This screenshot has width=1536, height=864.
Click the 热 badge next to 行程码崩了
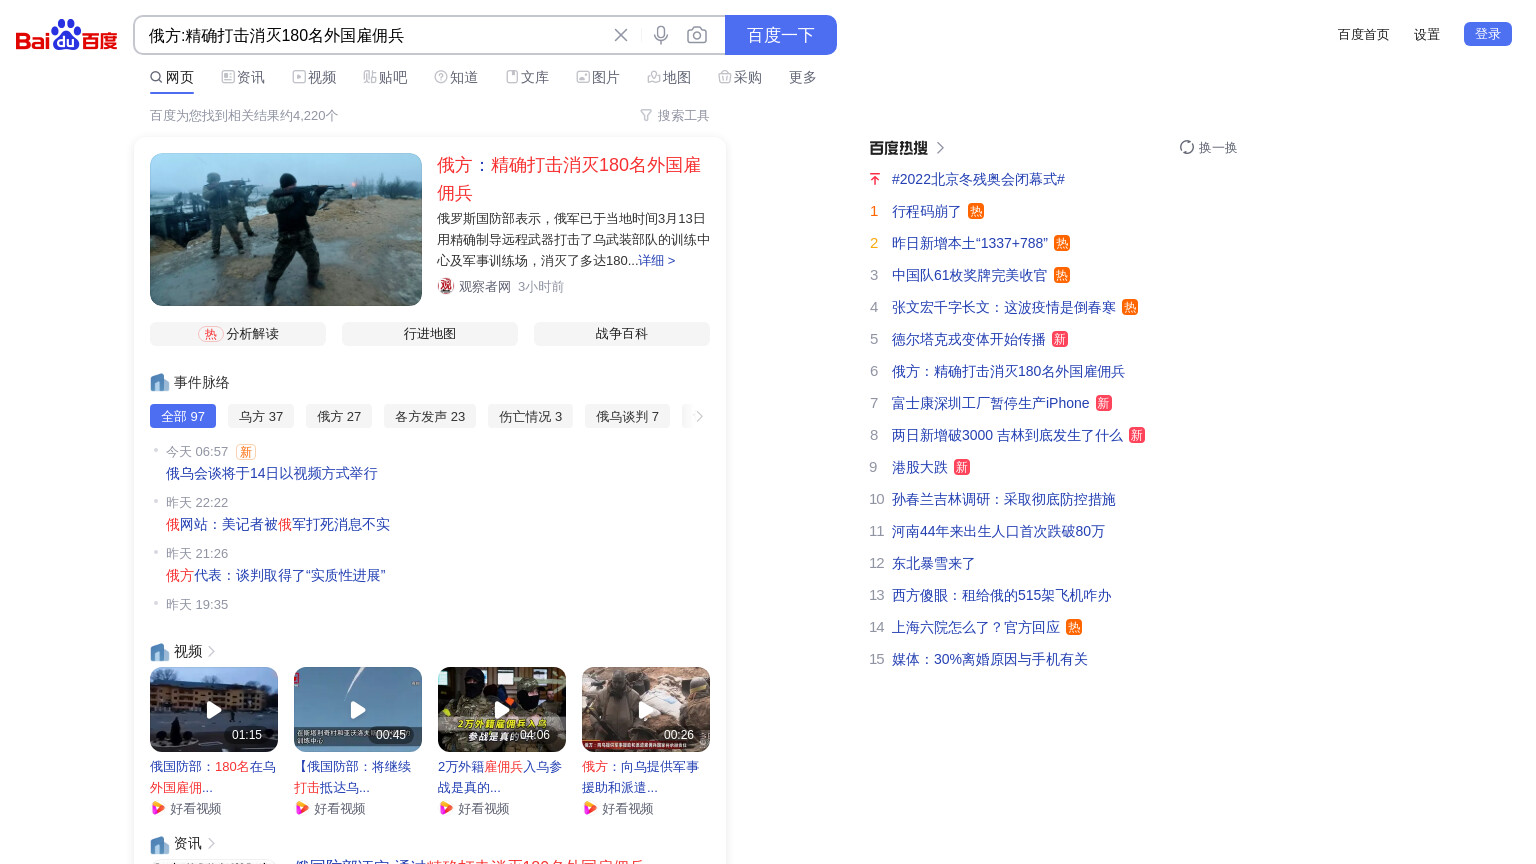(976, 211)
